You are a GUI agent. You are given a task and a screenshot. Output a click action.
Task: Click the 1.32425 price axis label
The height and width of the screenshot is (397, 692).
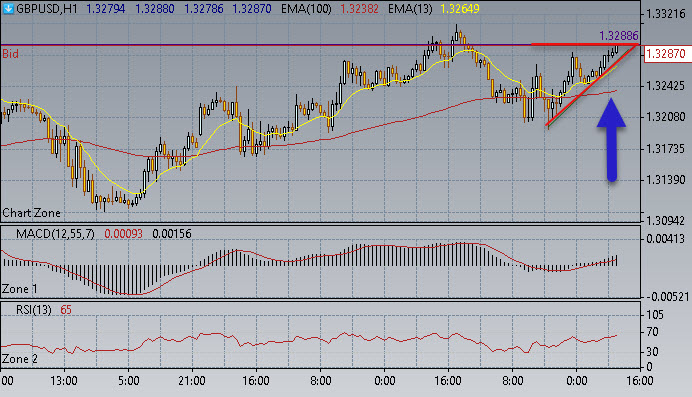(666, 86)
